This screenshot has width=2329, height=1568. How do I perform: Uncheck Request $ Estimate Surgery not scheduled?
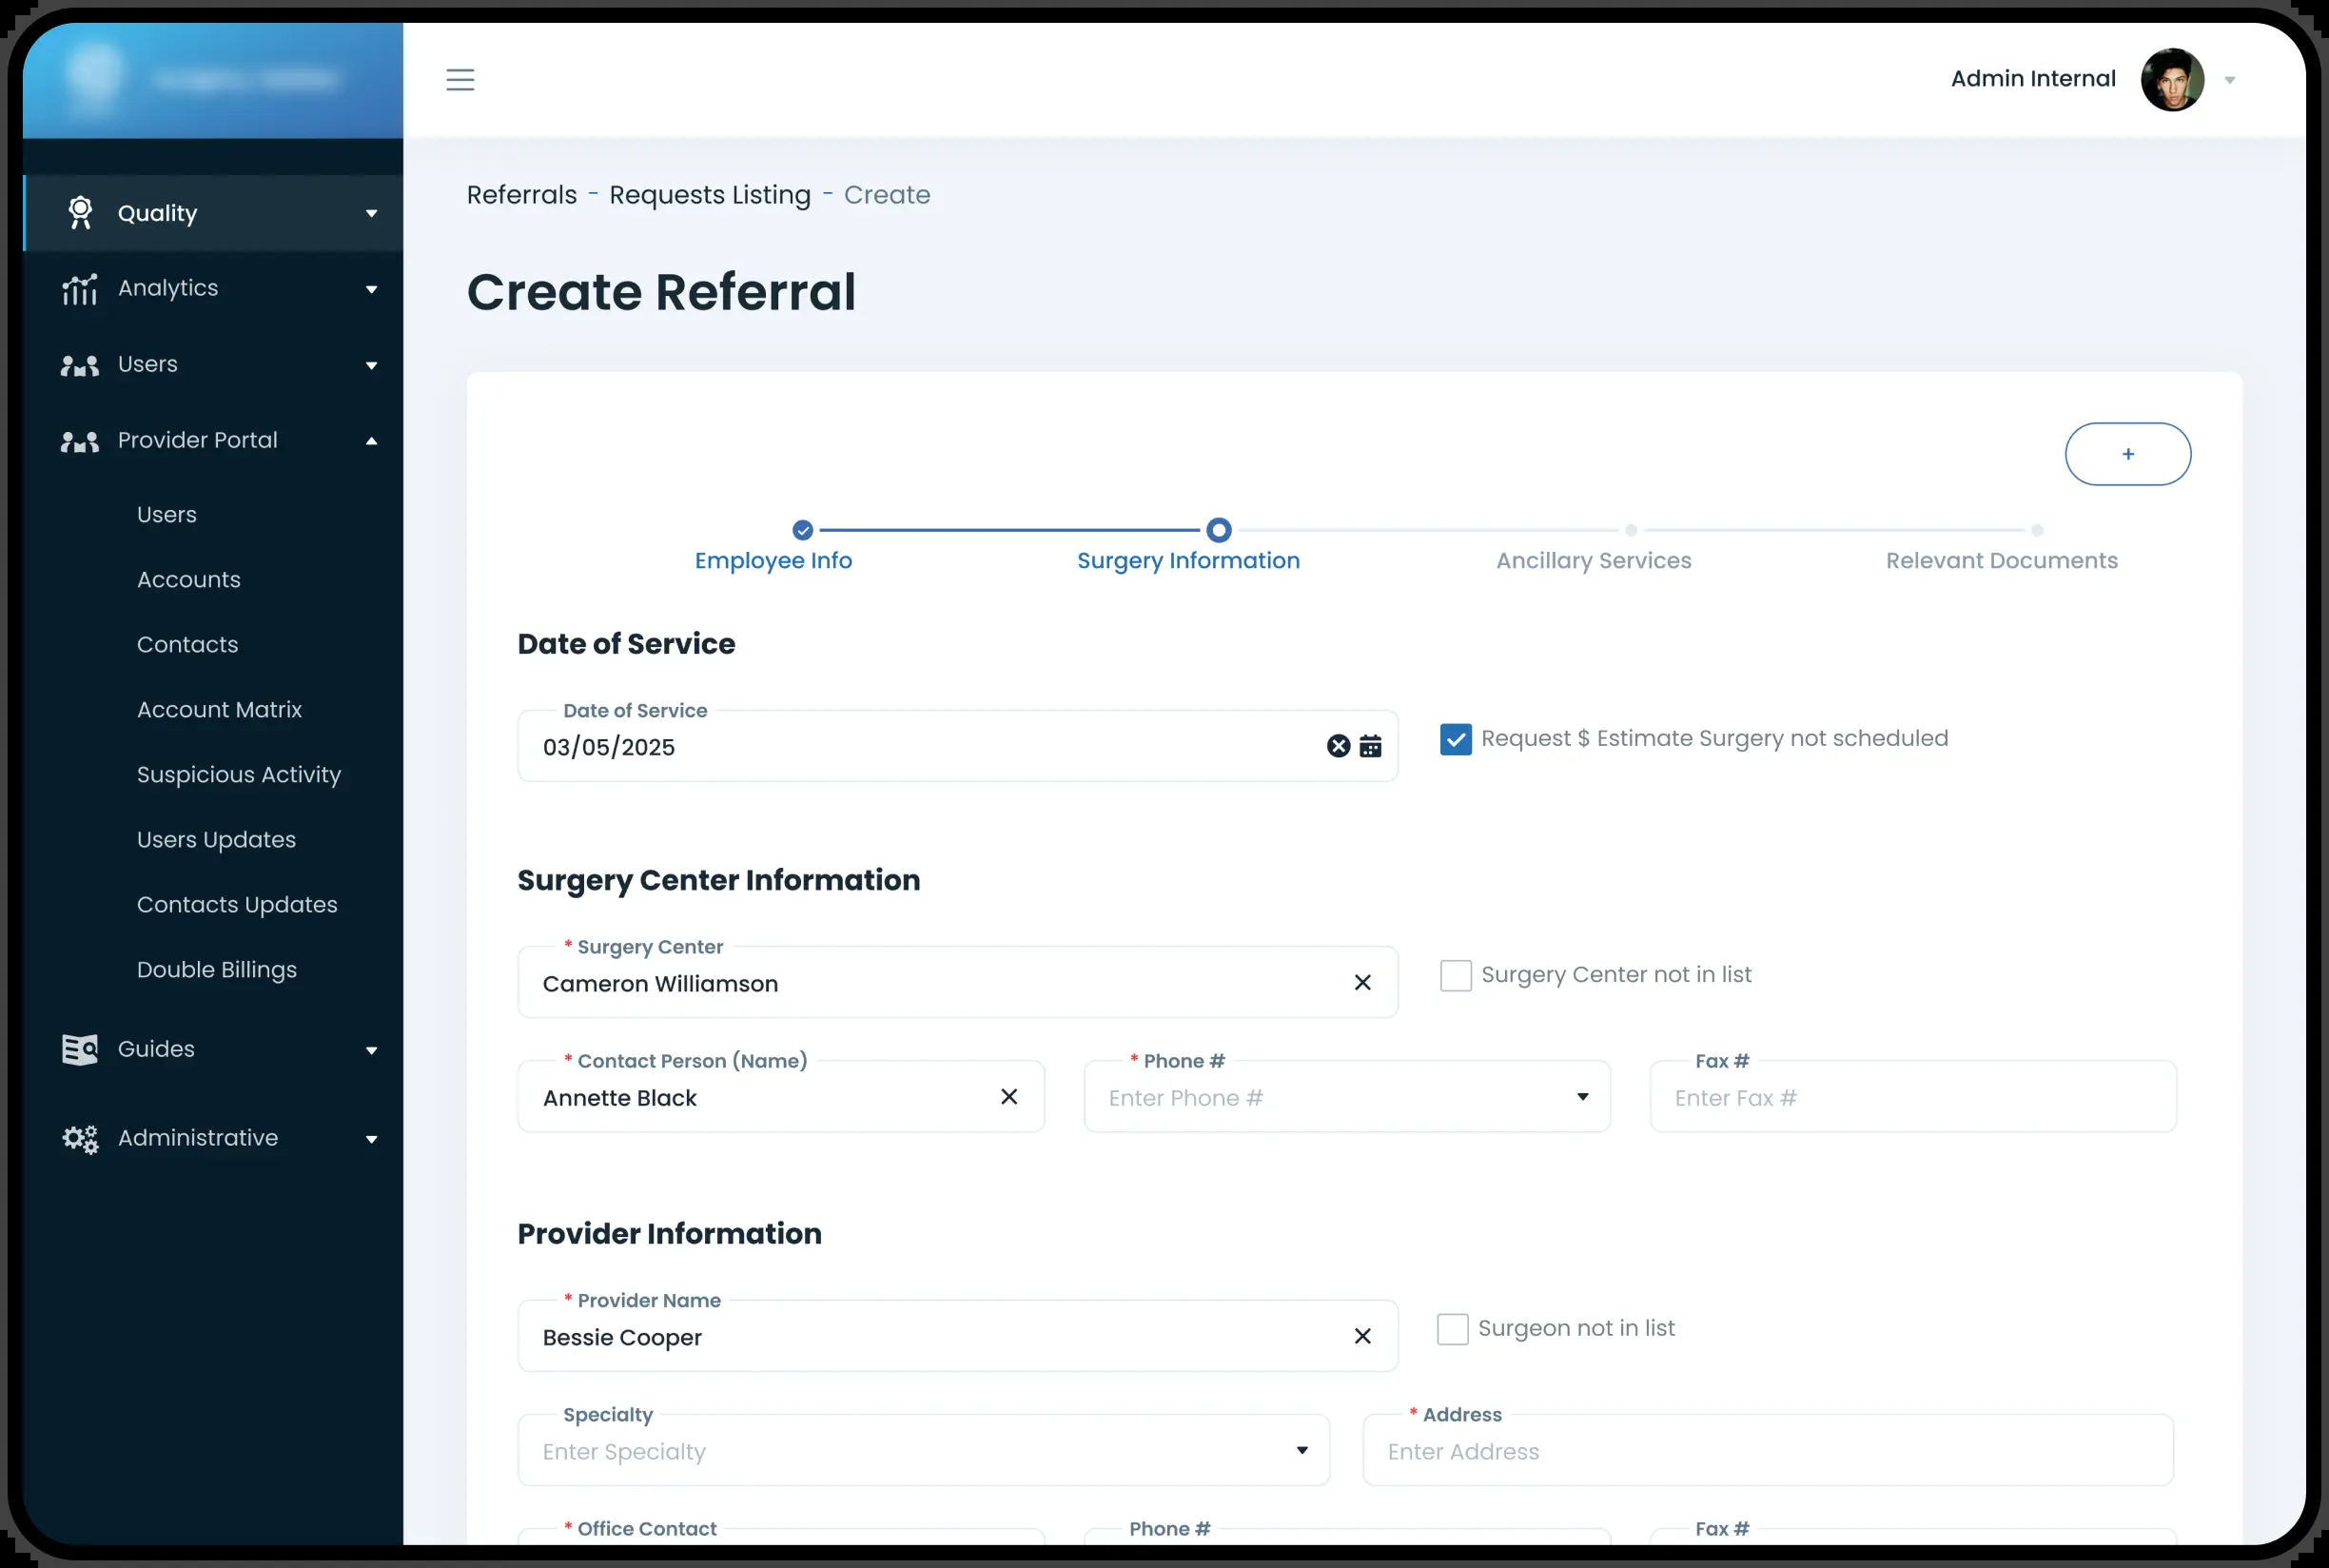(1455, 739)
